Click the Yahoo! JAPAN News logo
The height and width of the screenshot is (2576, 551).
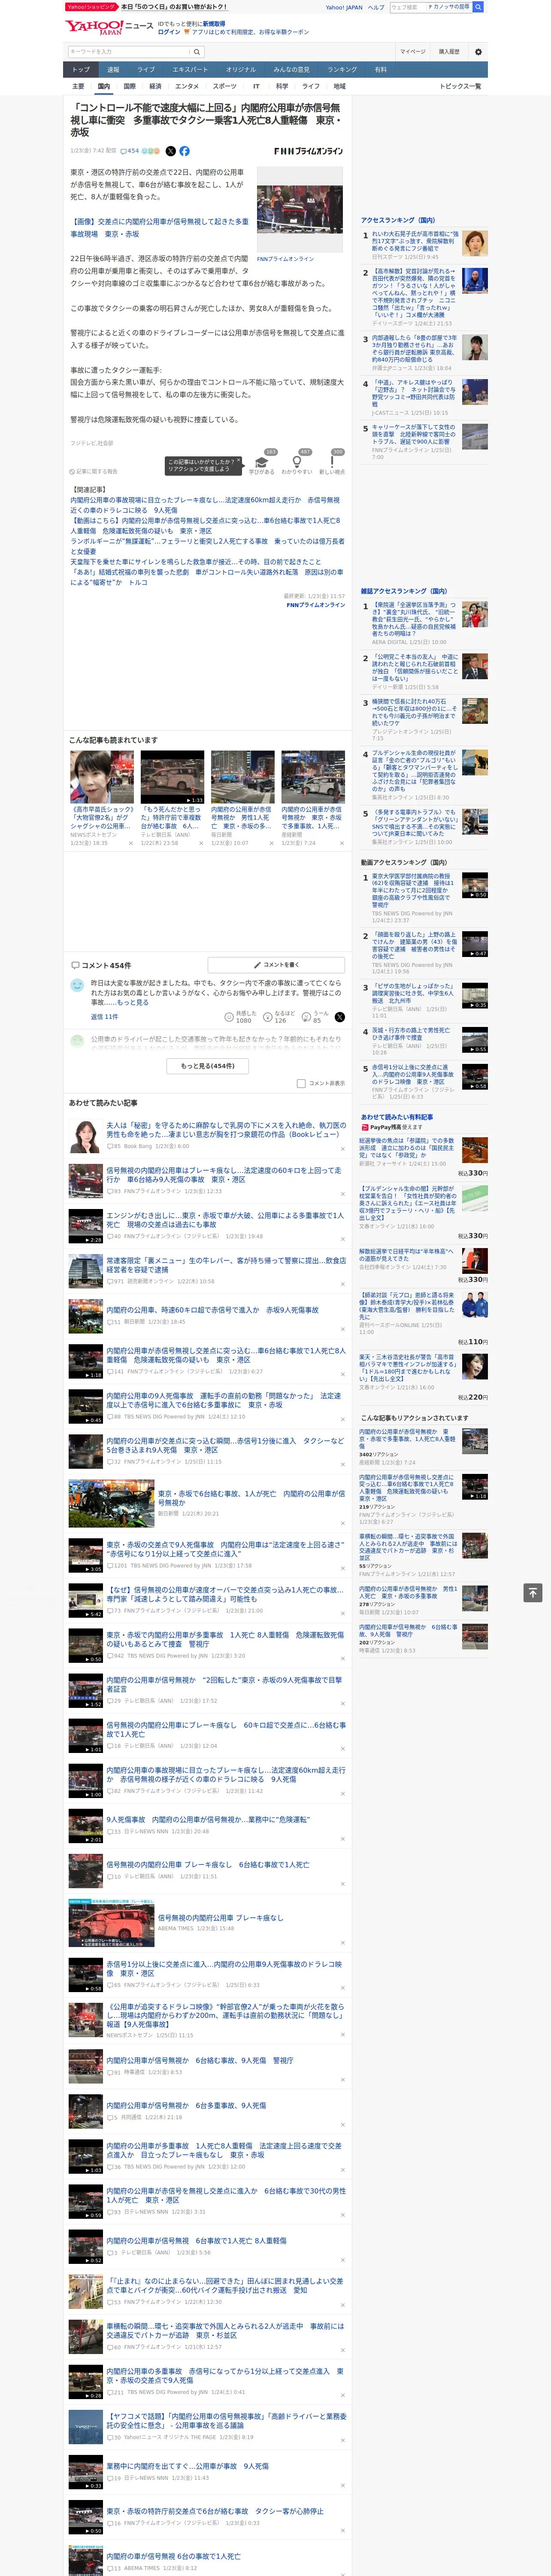[109, 27]
